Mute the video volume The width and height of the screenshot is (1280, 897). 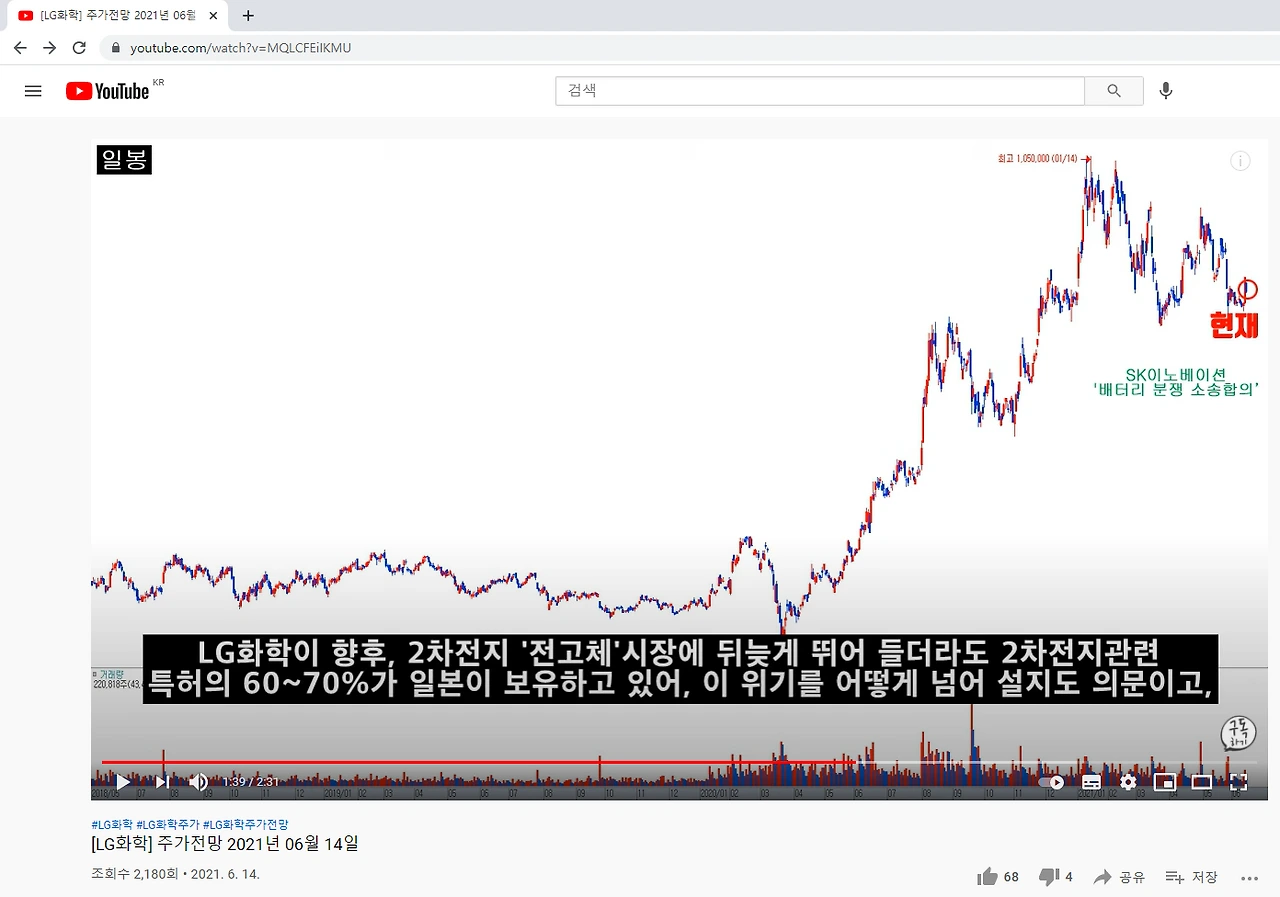[x=198, y=782]
